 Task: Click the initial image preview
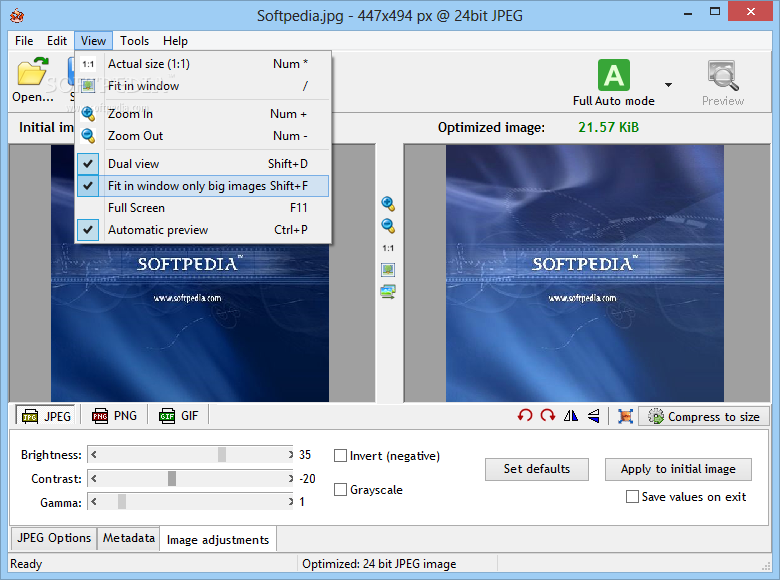click(x=190, y=322)
